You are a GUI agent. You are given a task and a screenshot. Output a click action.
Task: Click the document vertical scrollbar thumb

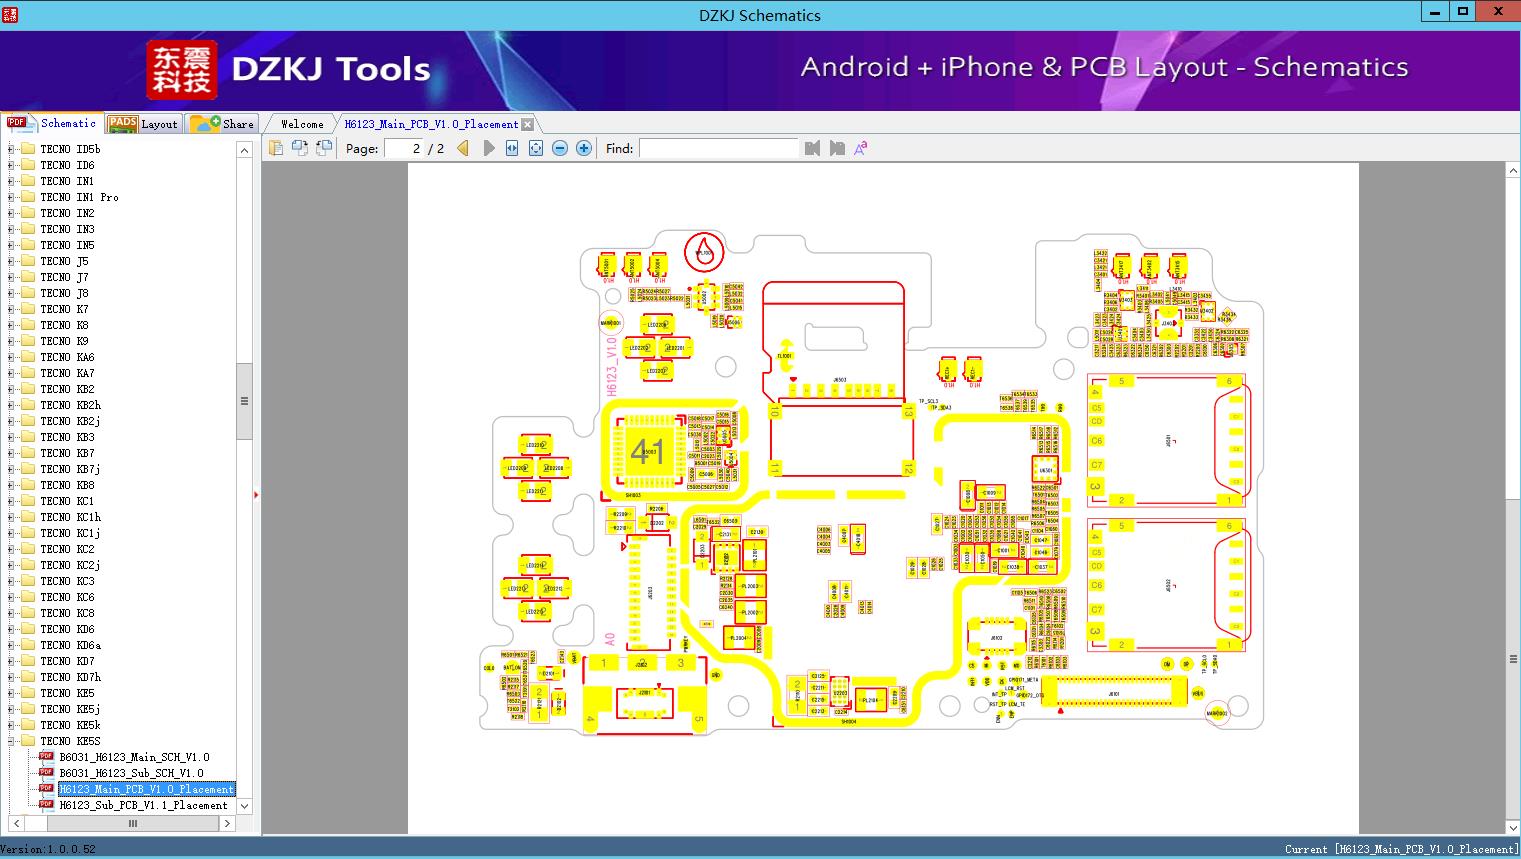tap(1513, 659)
